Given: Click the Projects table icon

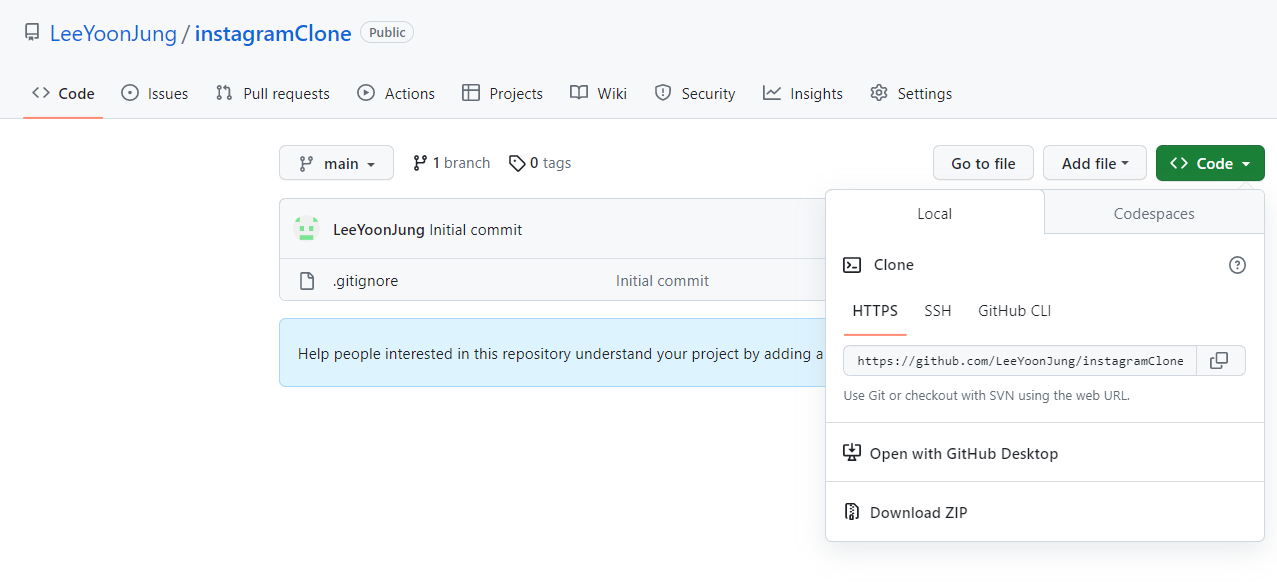Looking at the screenshot, I should [471, 93].
